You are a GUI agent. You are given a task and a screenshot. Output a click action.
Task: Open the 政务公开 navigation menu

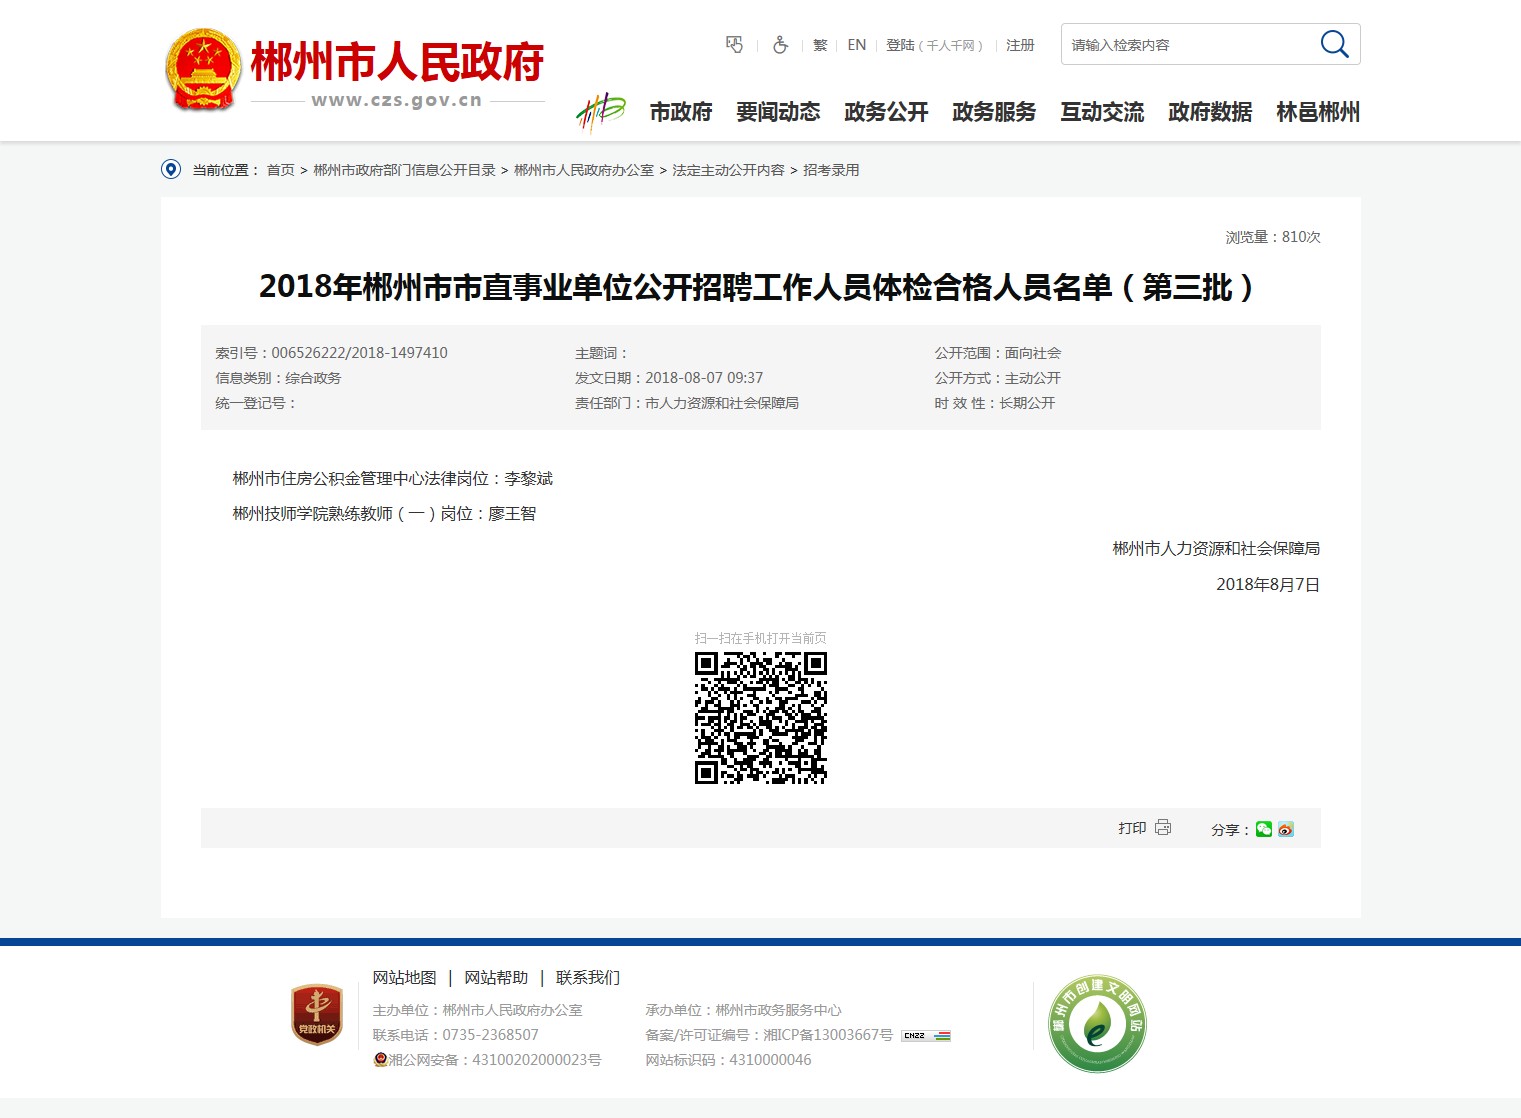point(886,112)
